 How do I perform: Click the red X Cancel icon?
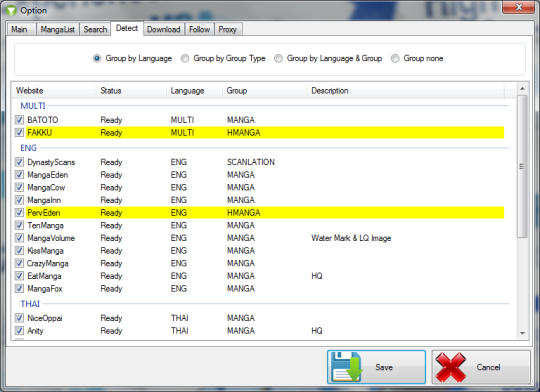450,367
